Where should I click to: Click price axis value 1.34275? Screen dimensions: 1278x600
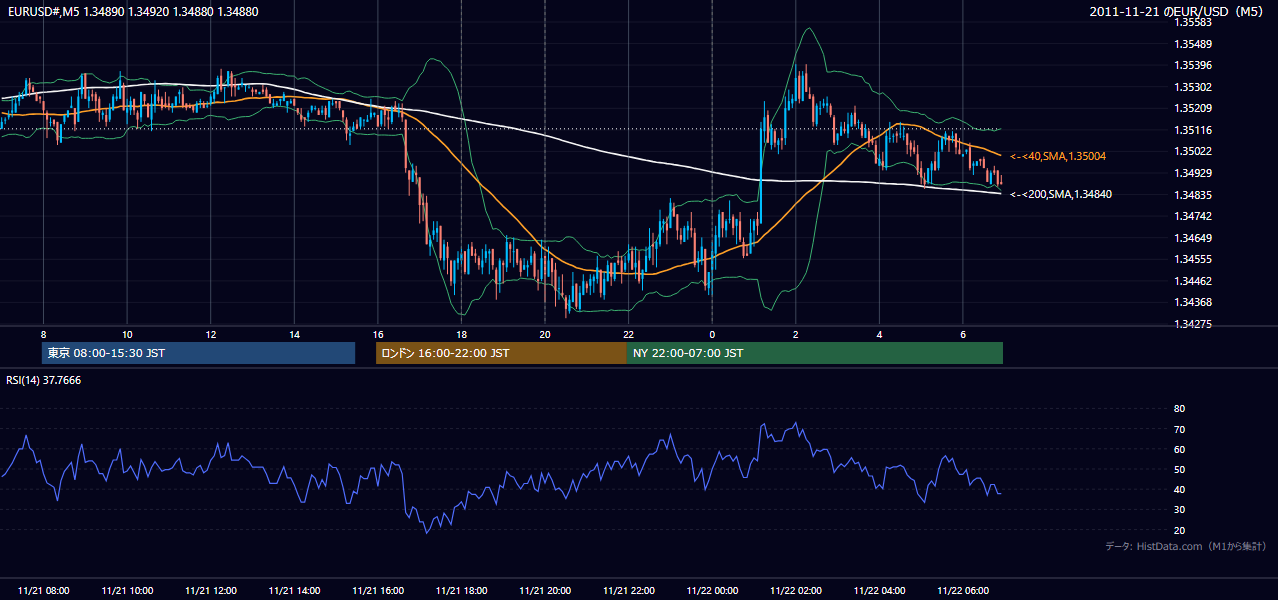(x=1193, y=324)
